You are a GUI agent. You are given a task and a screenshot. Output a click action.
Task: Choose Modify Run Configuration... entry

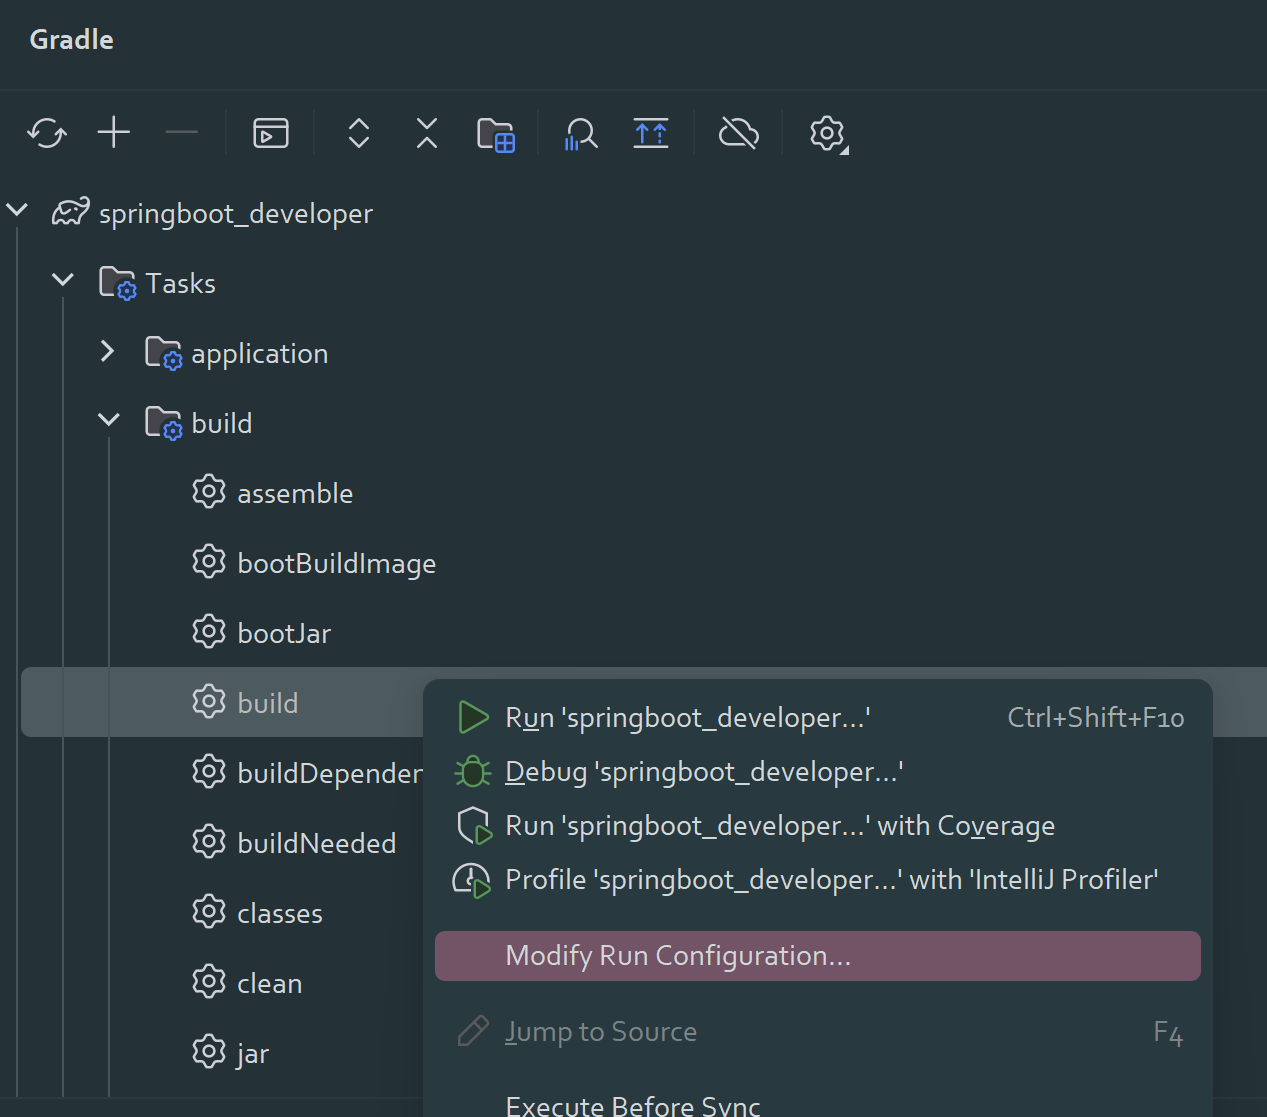(818, 956)
